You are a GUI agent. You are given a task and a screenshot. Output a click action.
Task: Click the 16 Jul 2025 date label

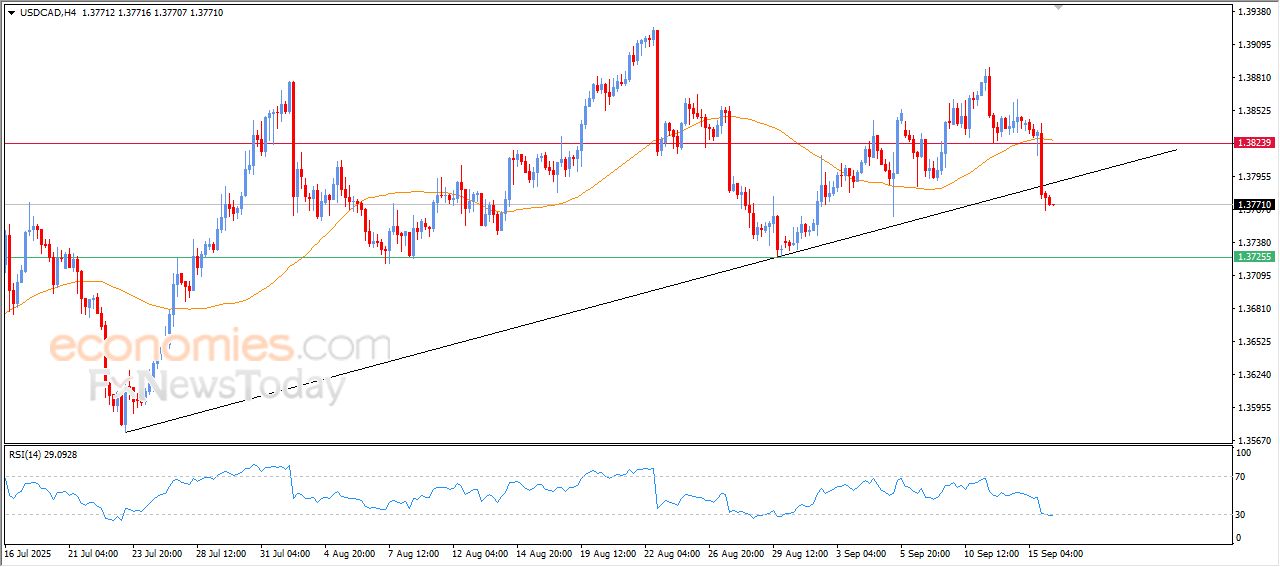pyautogui.click(x=27, y=553)
